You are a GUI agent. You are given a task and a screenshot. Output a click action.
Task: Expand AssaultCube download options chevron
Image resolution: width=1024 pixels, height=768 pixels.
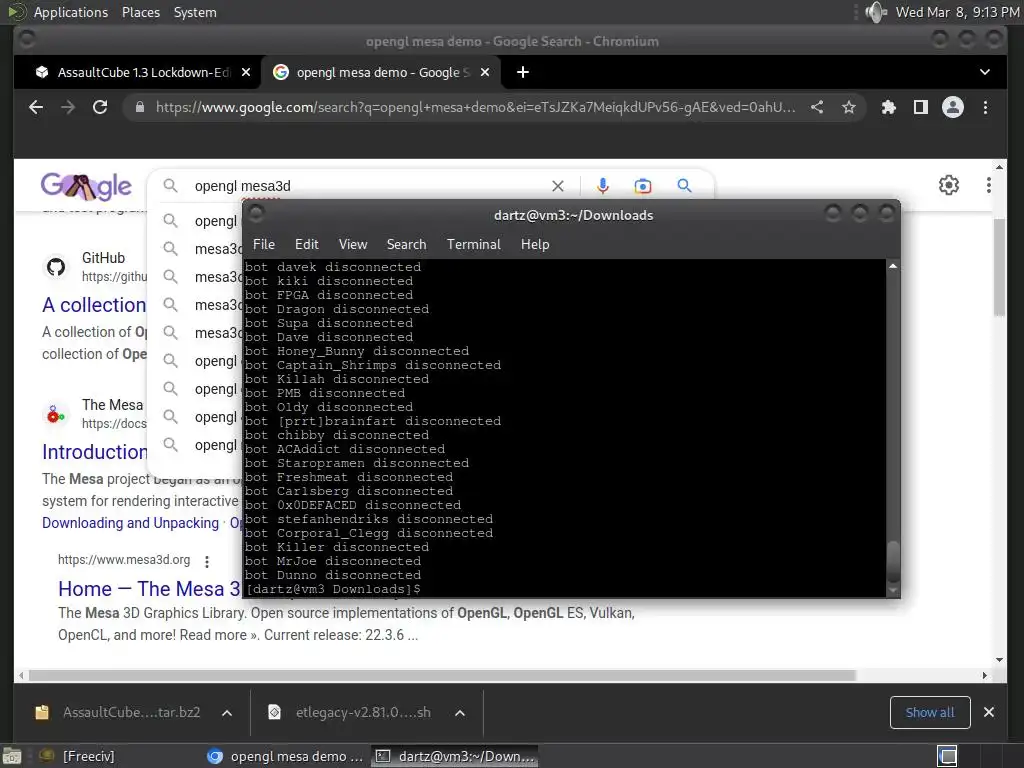(227, 713)
